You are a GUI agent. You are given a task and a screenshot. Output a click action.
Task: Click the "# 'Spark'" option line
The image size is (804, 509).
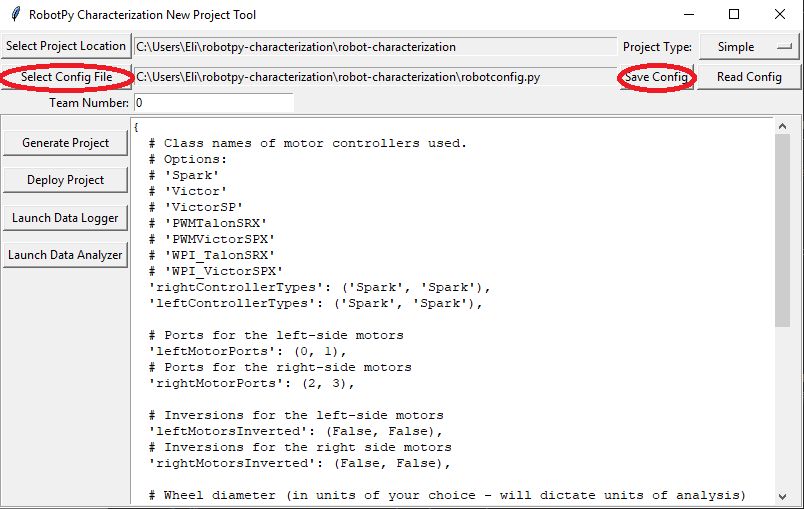pos(184,175)
